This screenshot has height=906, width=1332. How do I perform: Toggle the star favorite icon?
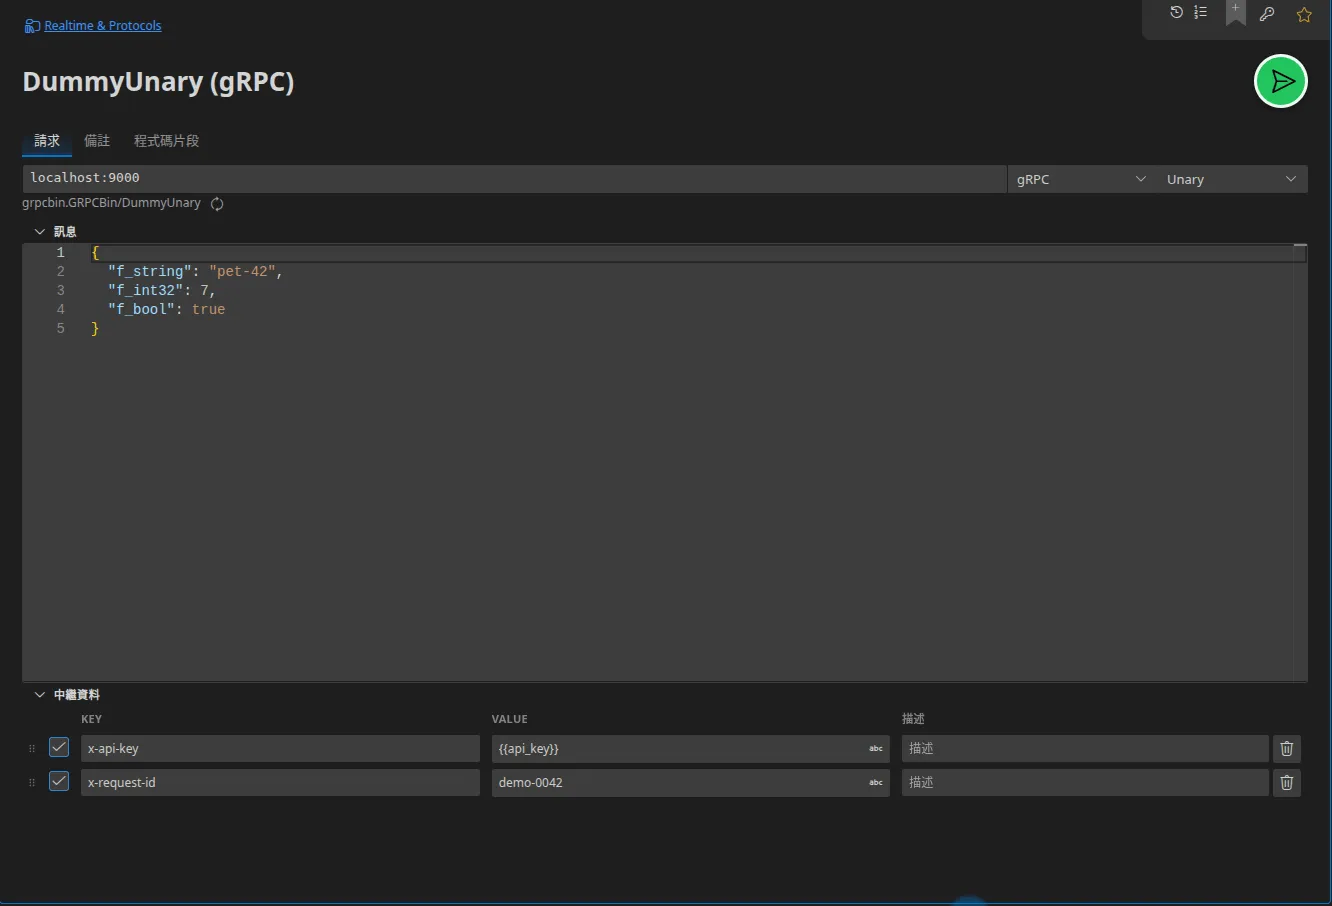[1304, 14]
